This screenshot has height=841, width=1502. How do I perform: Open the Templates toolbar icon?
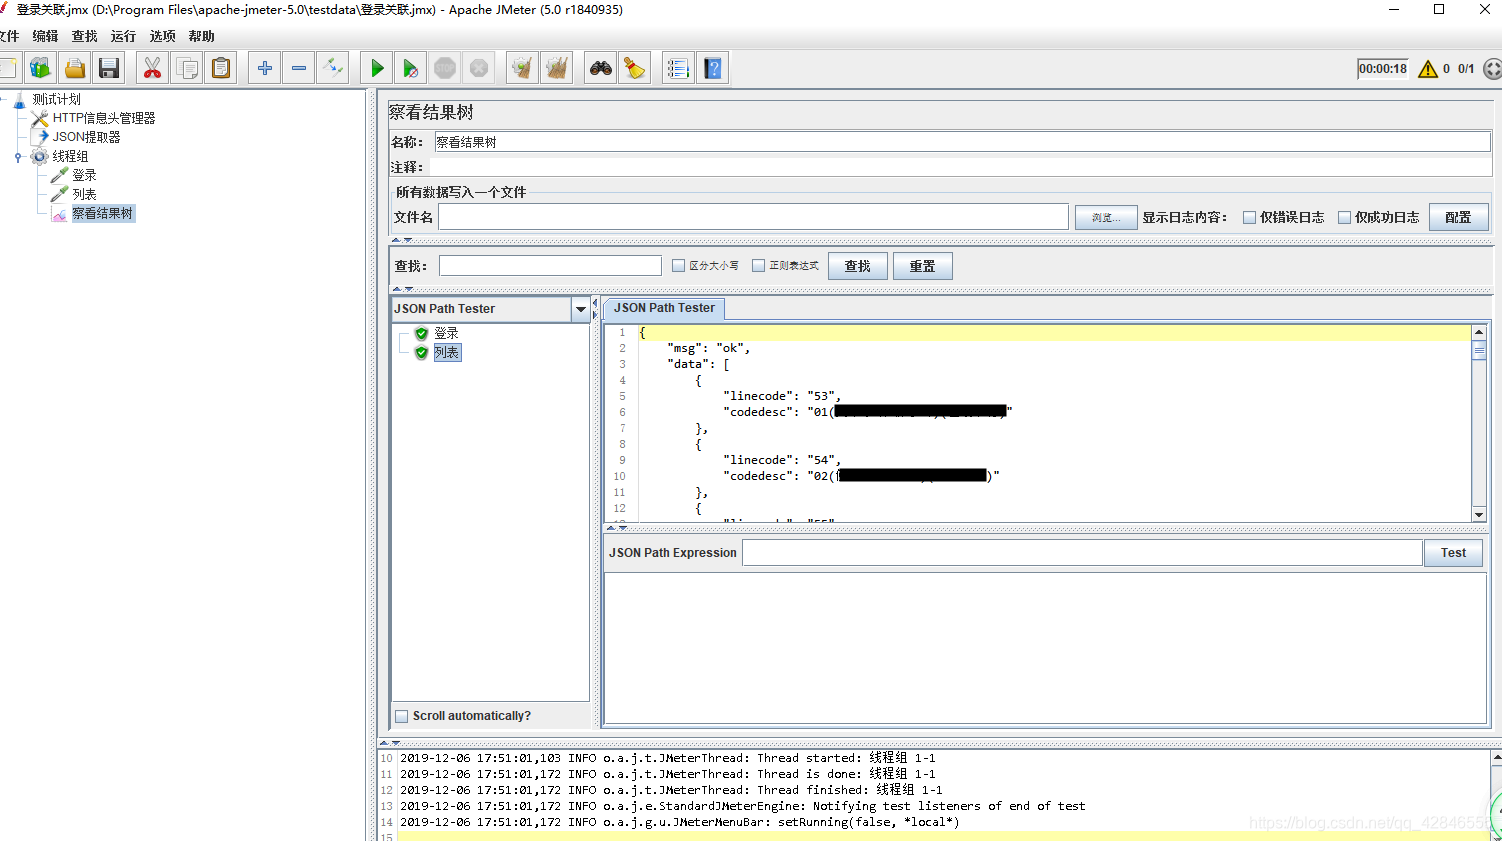tap(41, 68)
